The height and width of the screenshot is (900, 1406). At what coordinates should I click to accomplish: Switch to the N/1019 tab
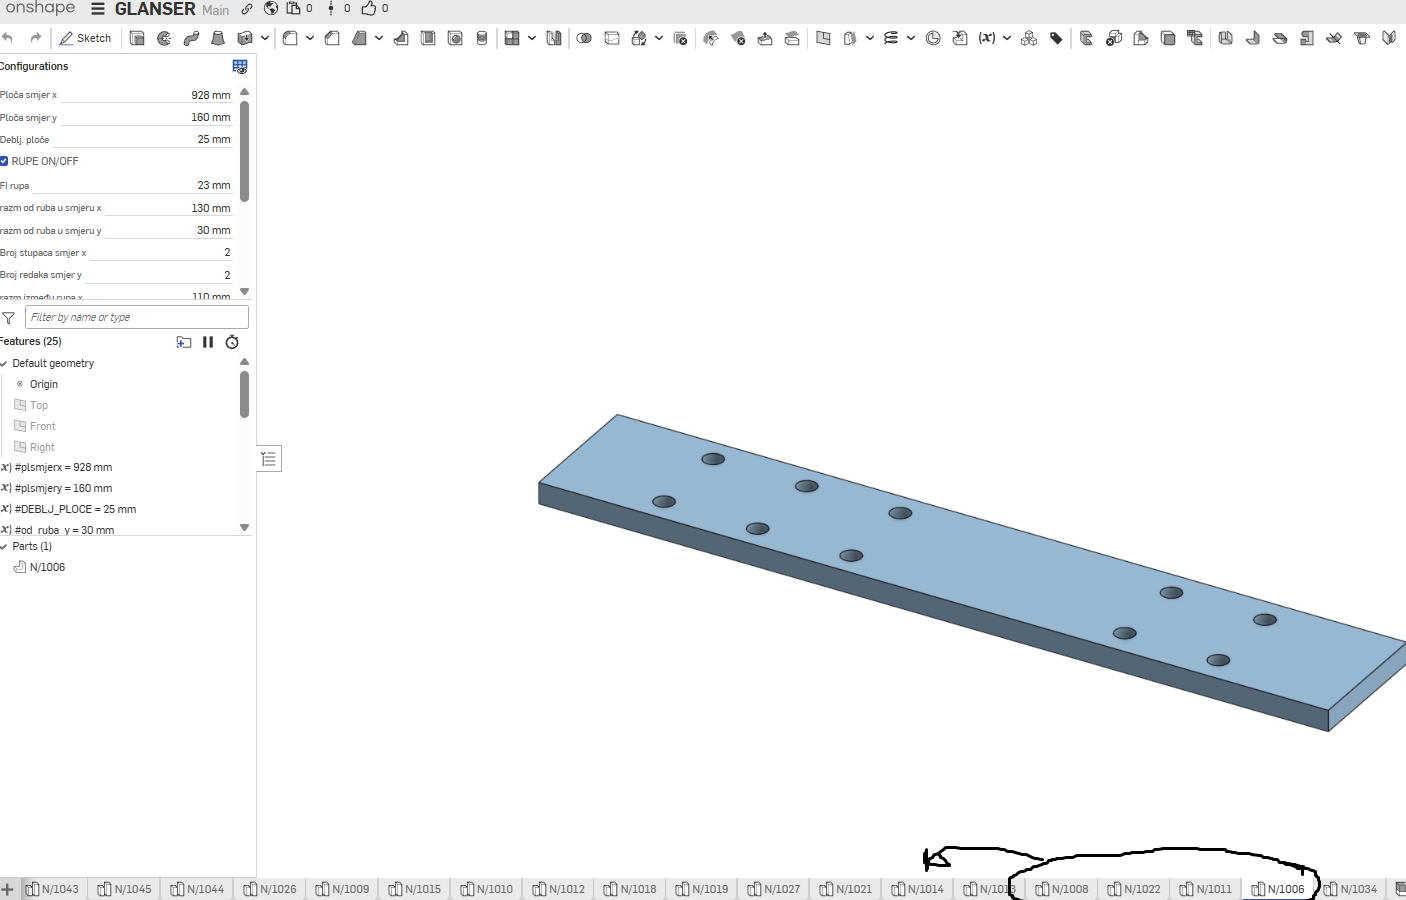702,889
